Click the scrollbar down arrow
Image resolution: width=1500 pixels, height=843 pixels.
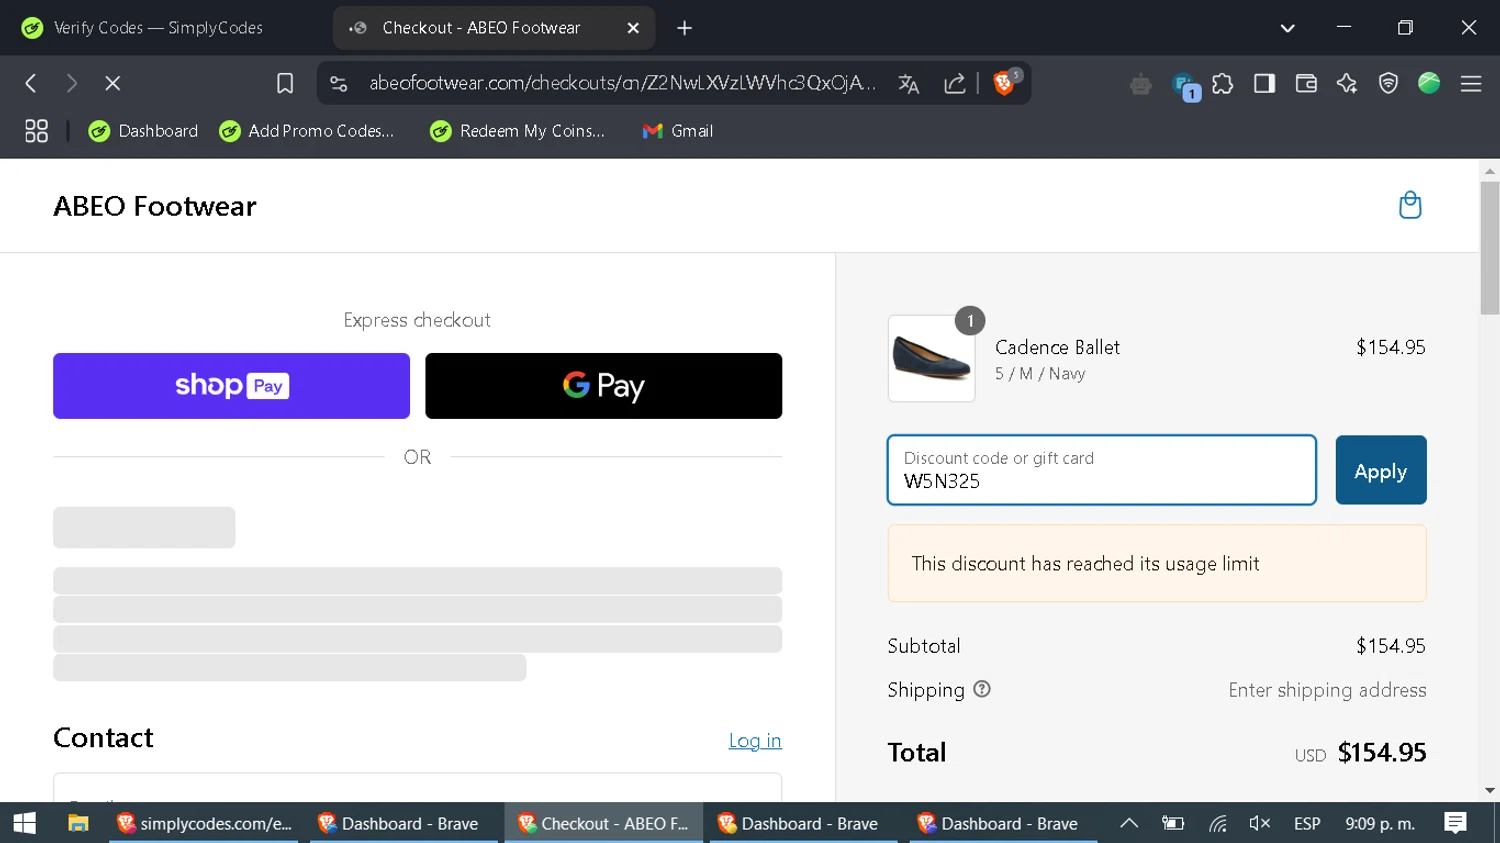[1490, 790]
